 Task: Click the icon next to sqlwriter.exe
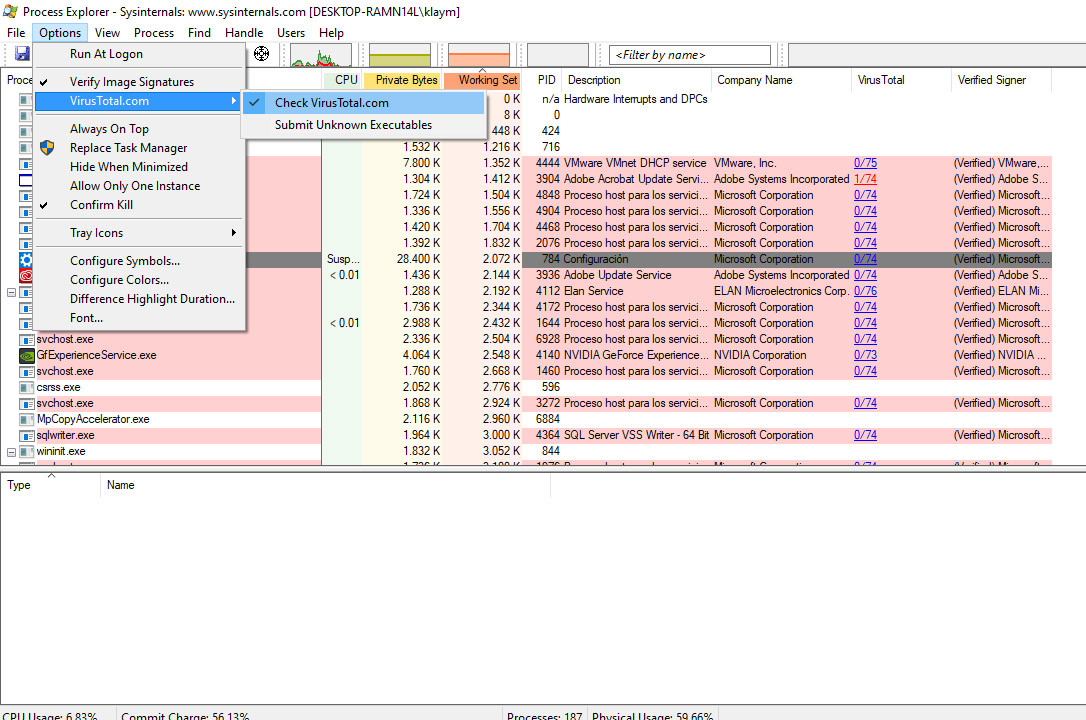[26, 435]
